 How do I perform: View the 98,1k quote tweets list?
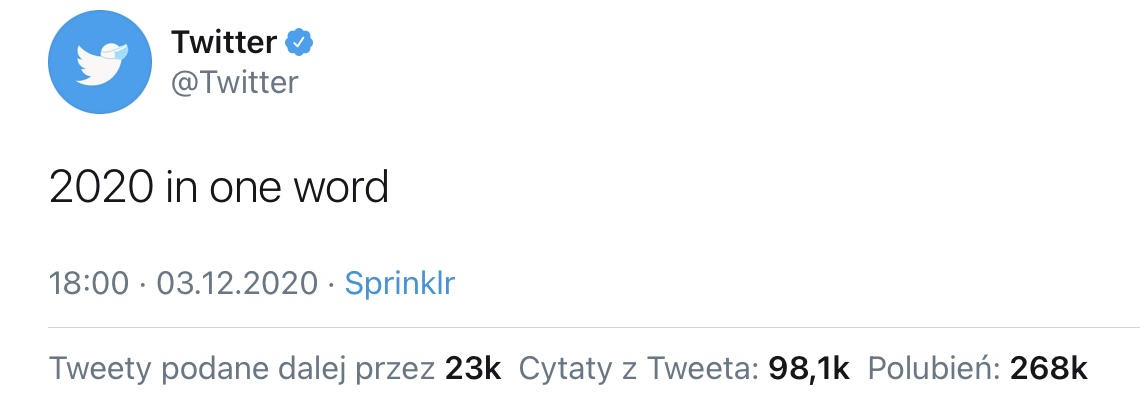(x=684, y=369)
